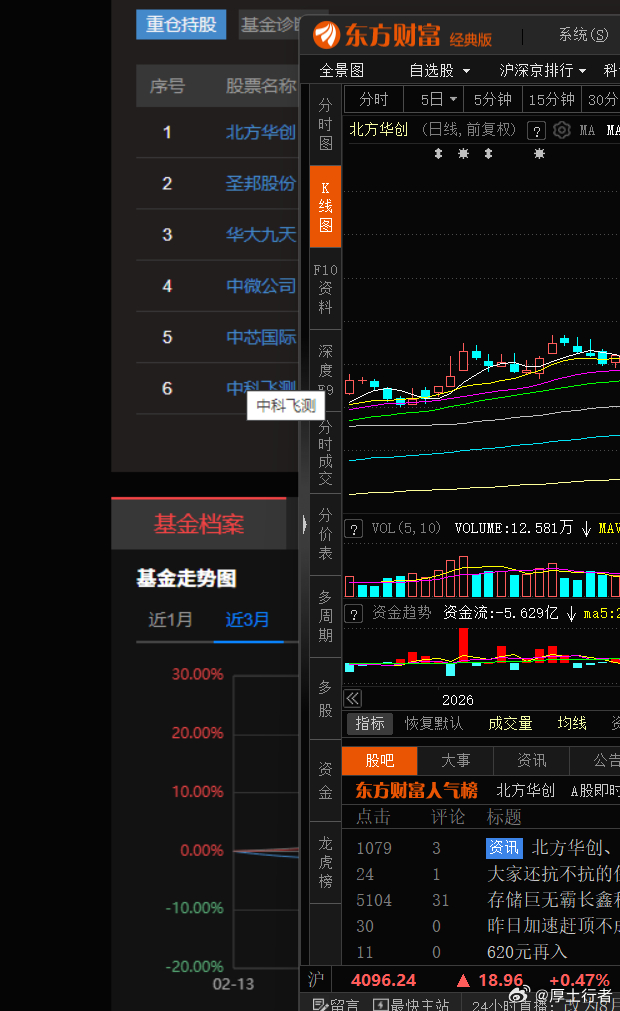Open the 多周期 sidebar tab

point(325,616)
